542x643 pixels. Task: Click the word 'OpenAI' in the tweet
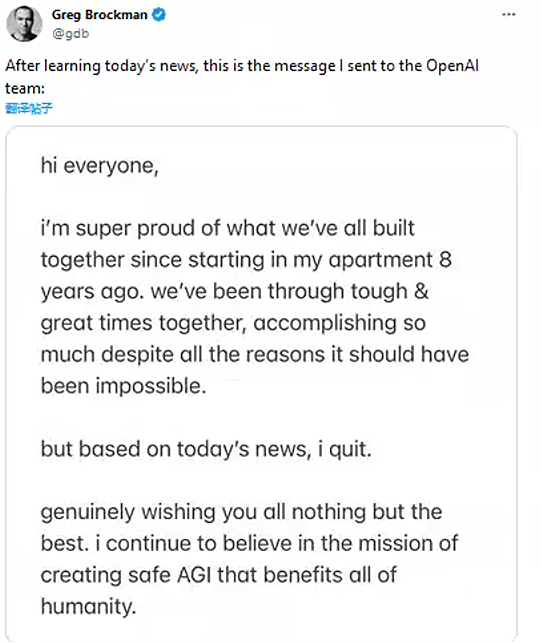click(x=452, y=66)
